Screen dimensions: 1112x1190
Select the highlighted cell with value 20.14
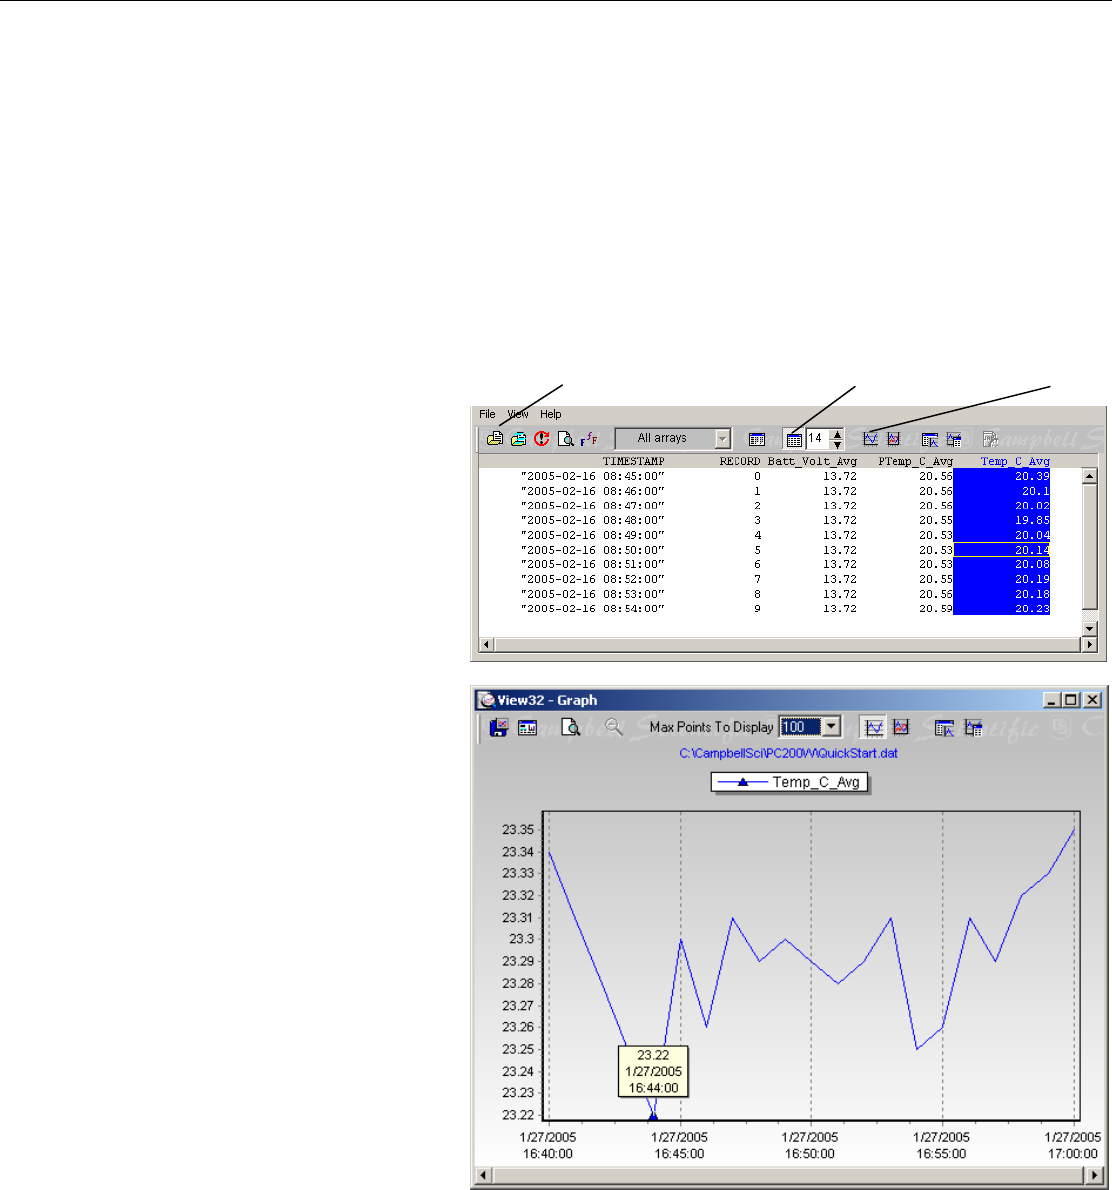(x=1002, y=550)
